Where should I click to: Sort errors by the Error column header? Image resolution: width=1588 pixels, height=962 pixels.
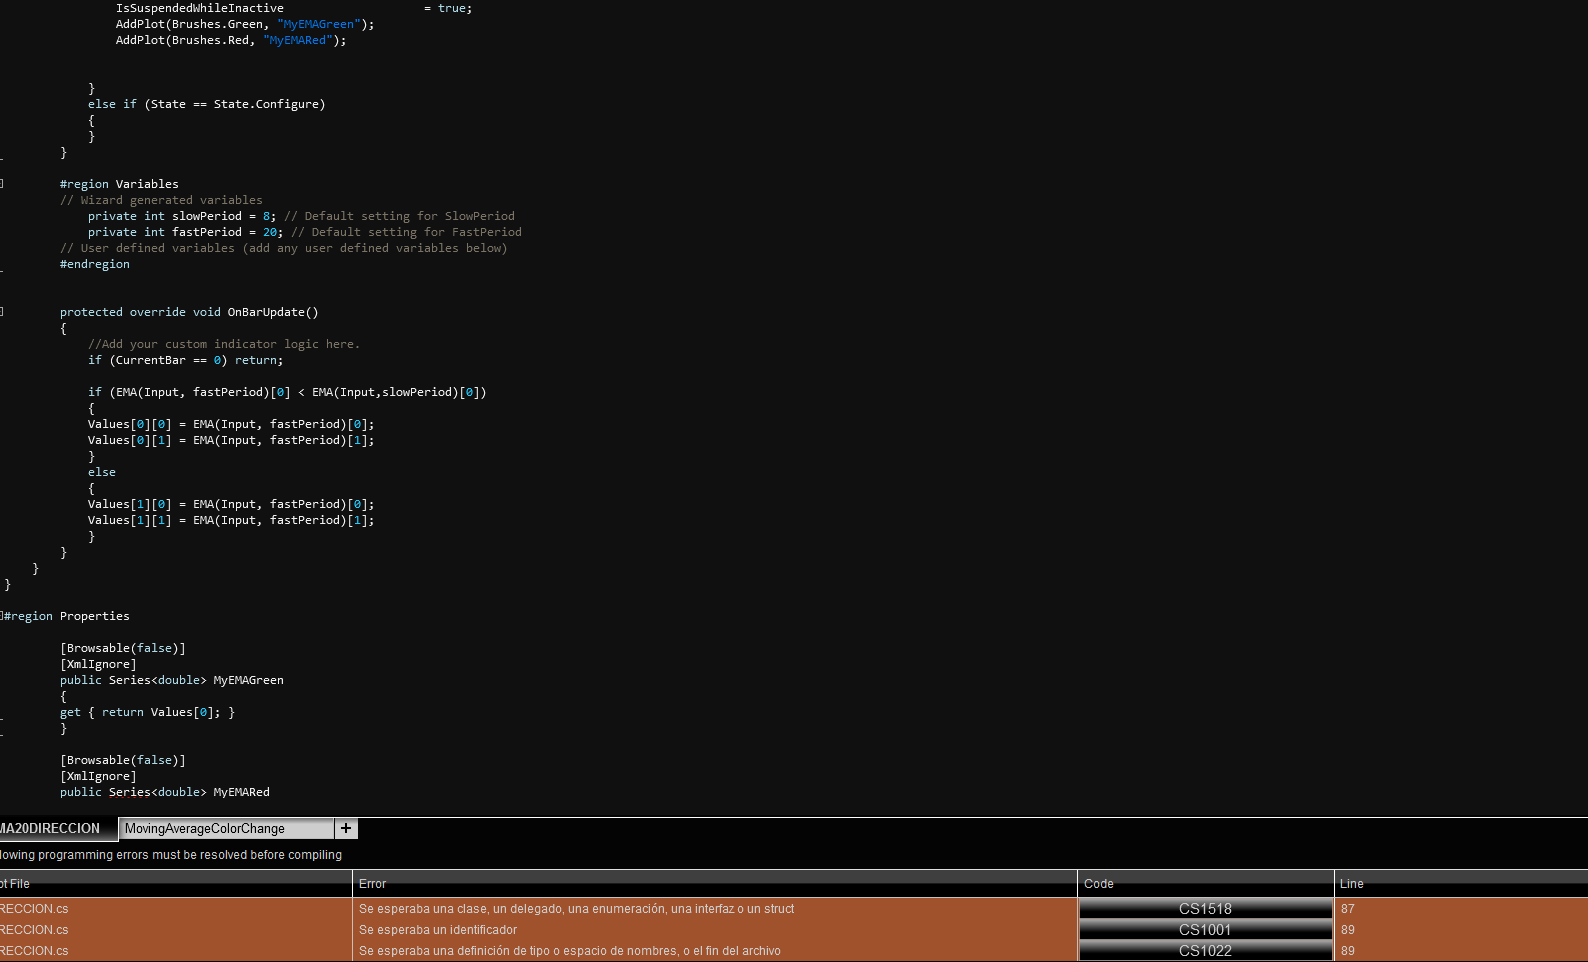coord(715,884)
